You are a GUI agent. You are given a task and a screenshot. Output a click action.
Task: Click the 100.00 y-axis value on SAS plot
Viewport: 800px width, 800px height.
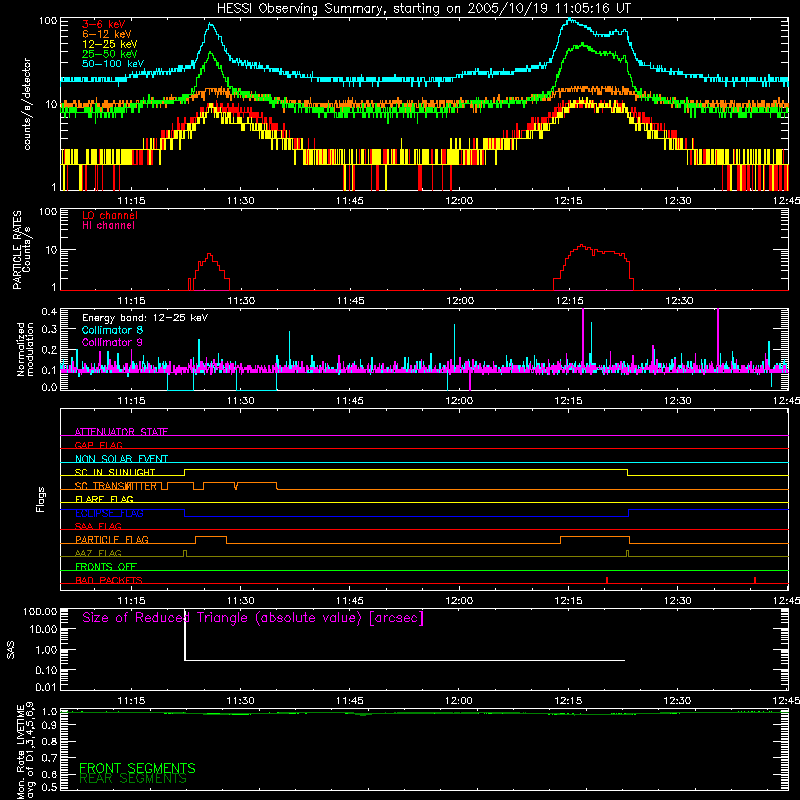[40, 611]
